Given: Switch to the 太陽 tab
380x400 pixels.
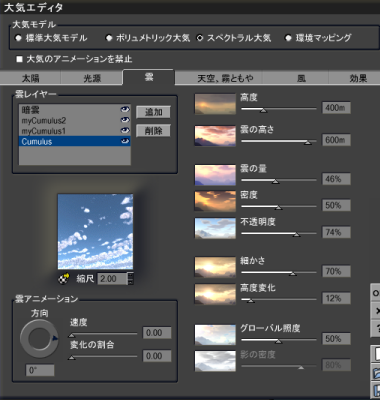Looking at the screenshot, I should [30, 78].
